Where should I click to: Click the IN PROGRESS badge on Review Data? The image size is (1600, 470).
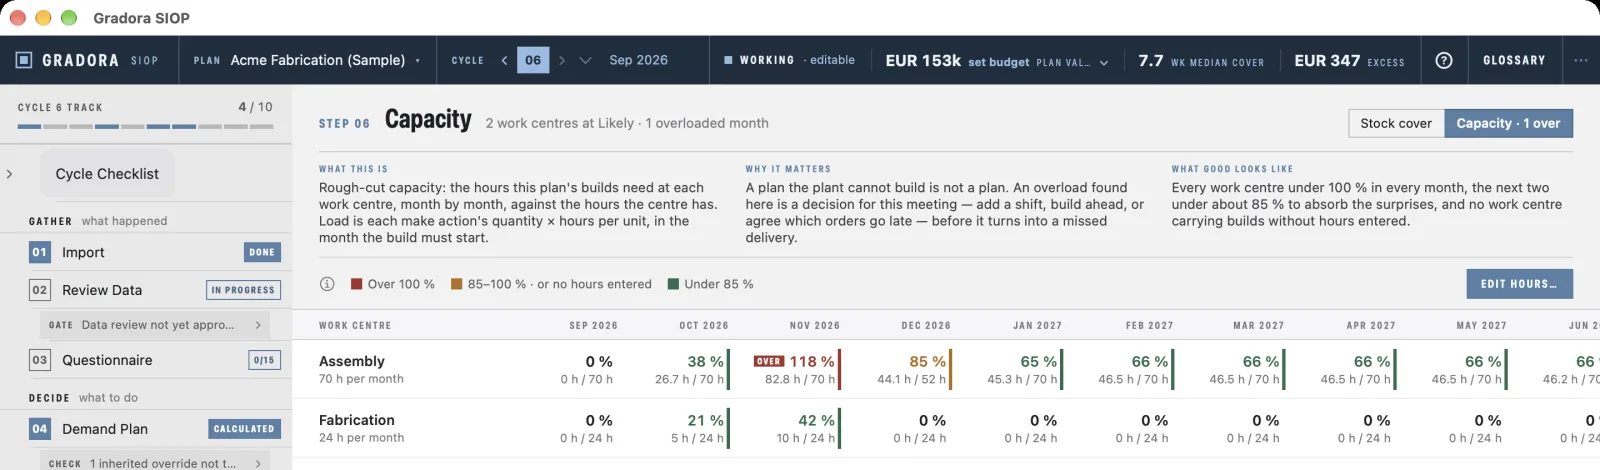pos(243,290)
